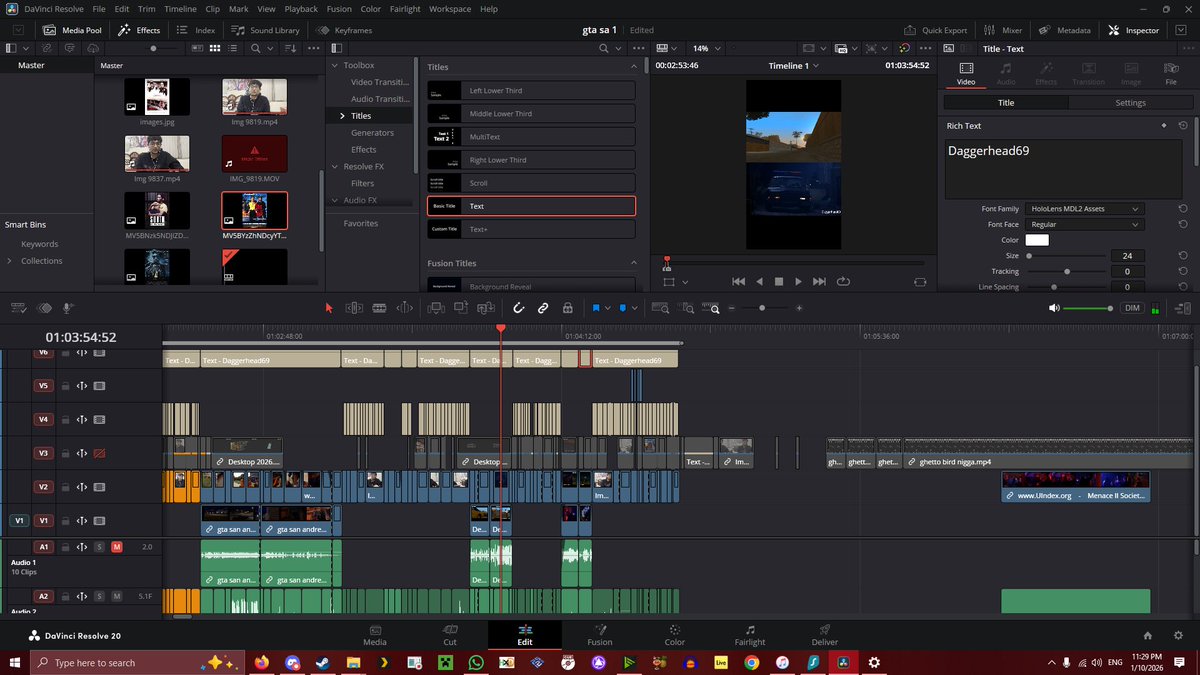Open the Metadata panel
Screen dimensions: 1200x675
pyautogui.click(x=1065, y=30)
